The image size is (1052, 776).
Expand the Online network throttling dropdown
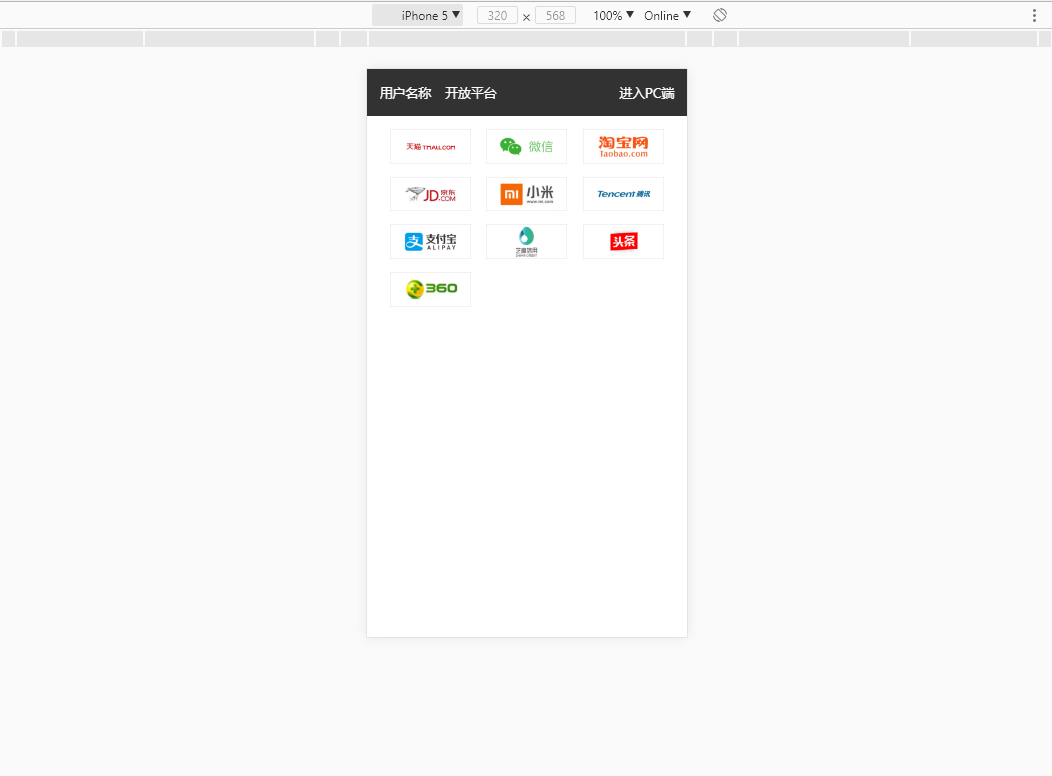[x=668, y=15]
